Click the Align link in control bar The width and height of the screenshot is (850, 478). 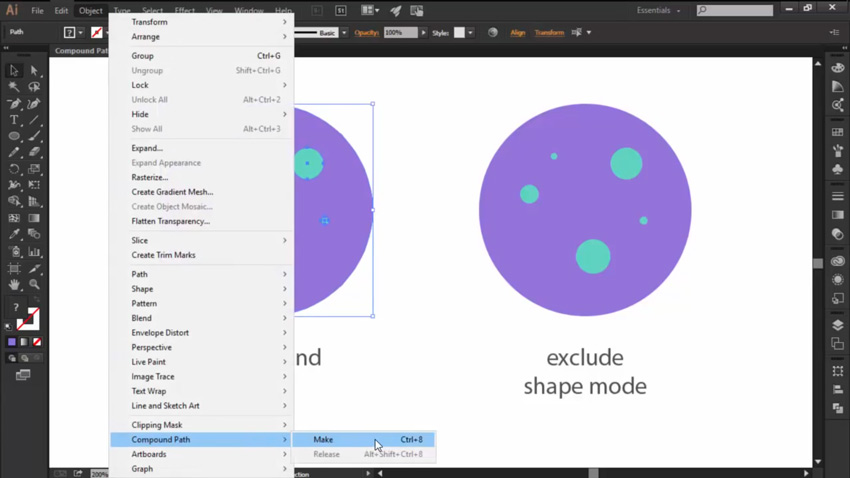[518, 33]
